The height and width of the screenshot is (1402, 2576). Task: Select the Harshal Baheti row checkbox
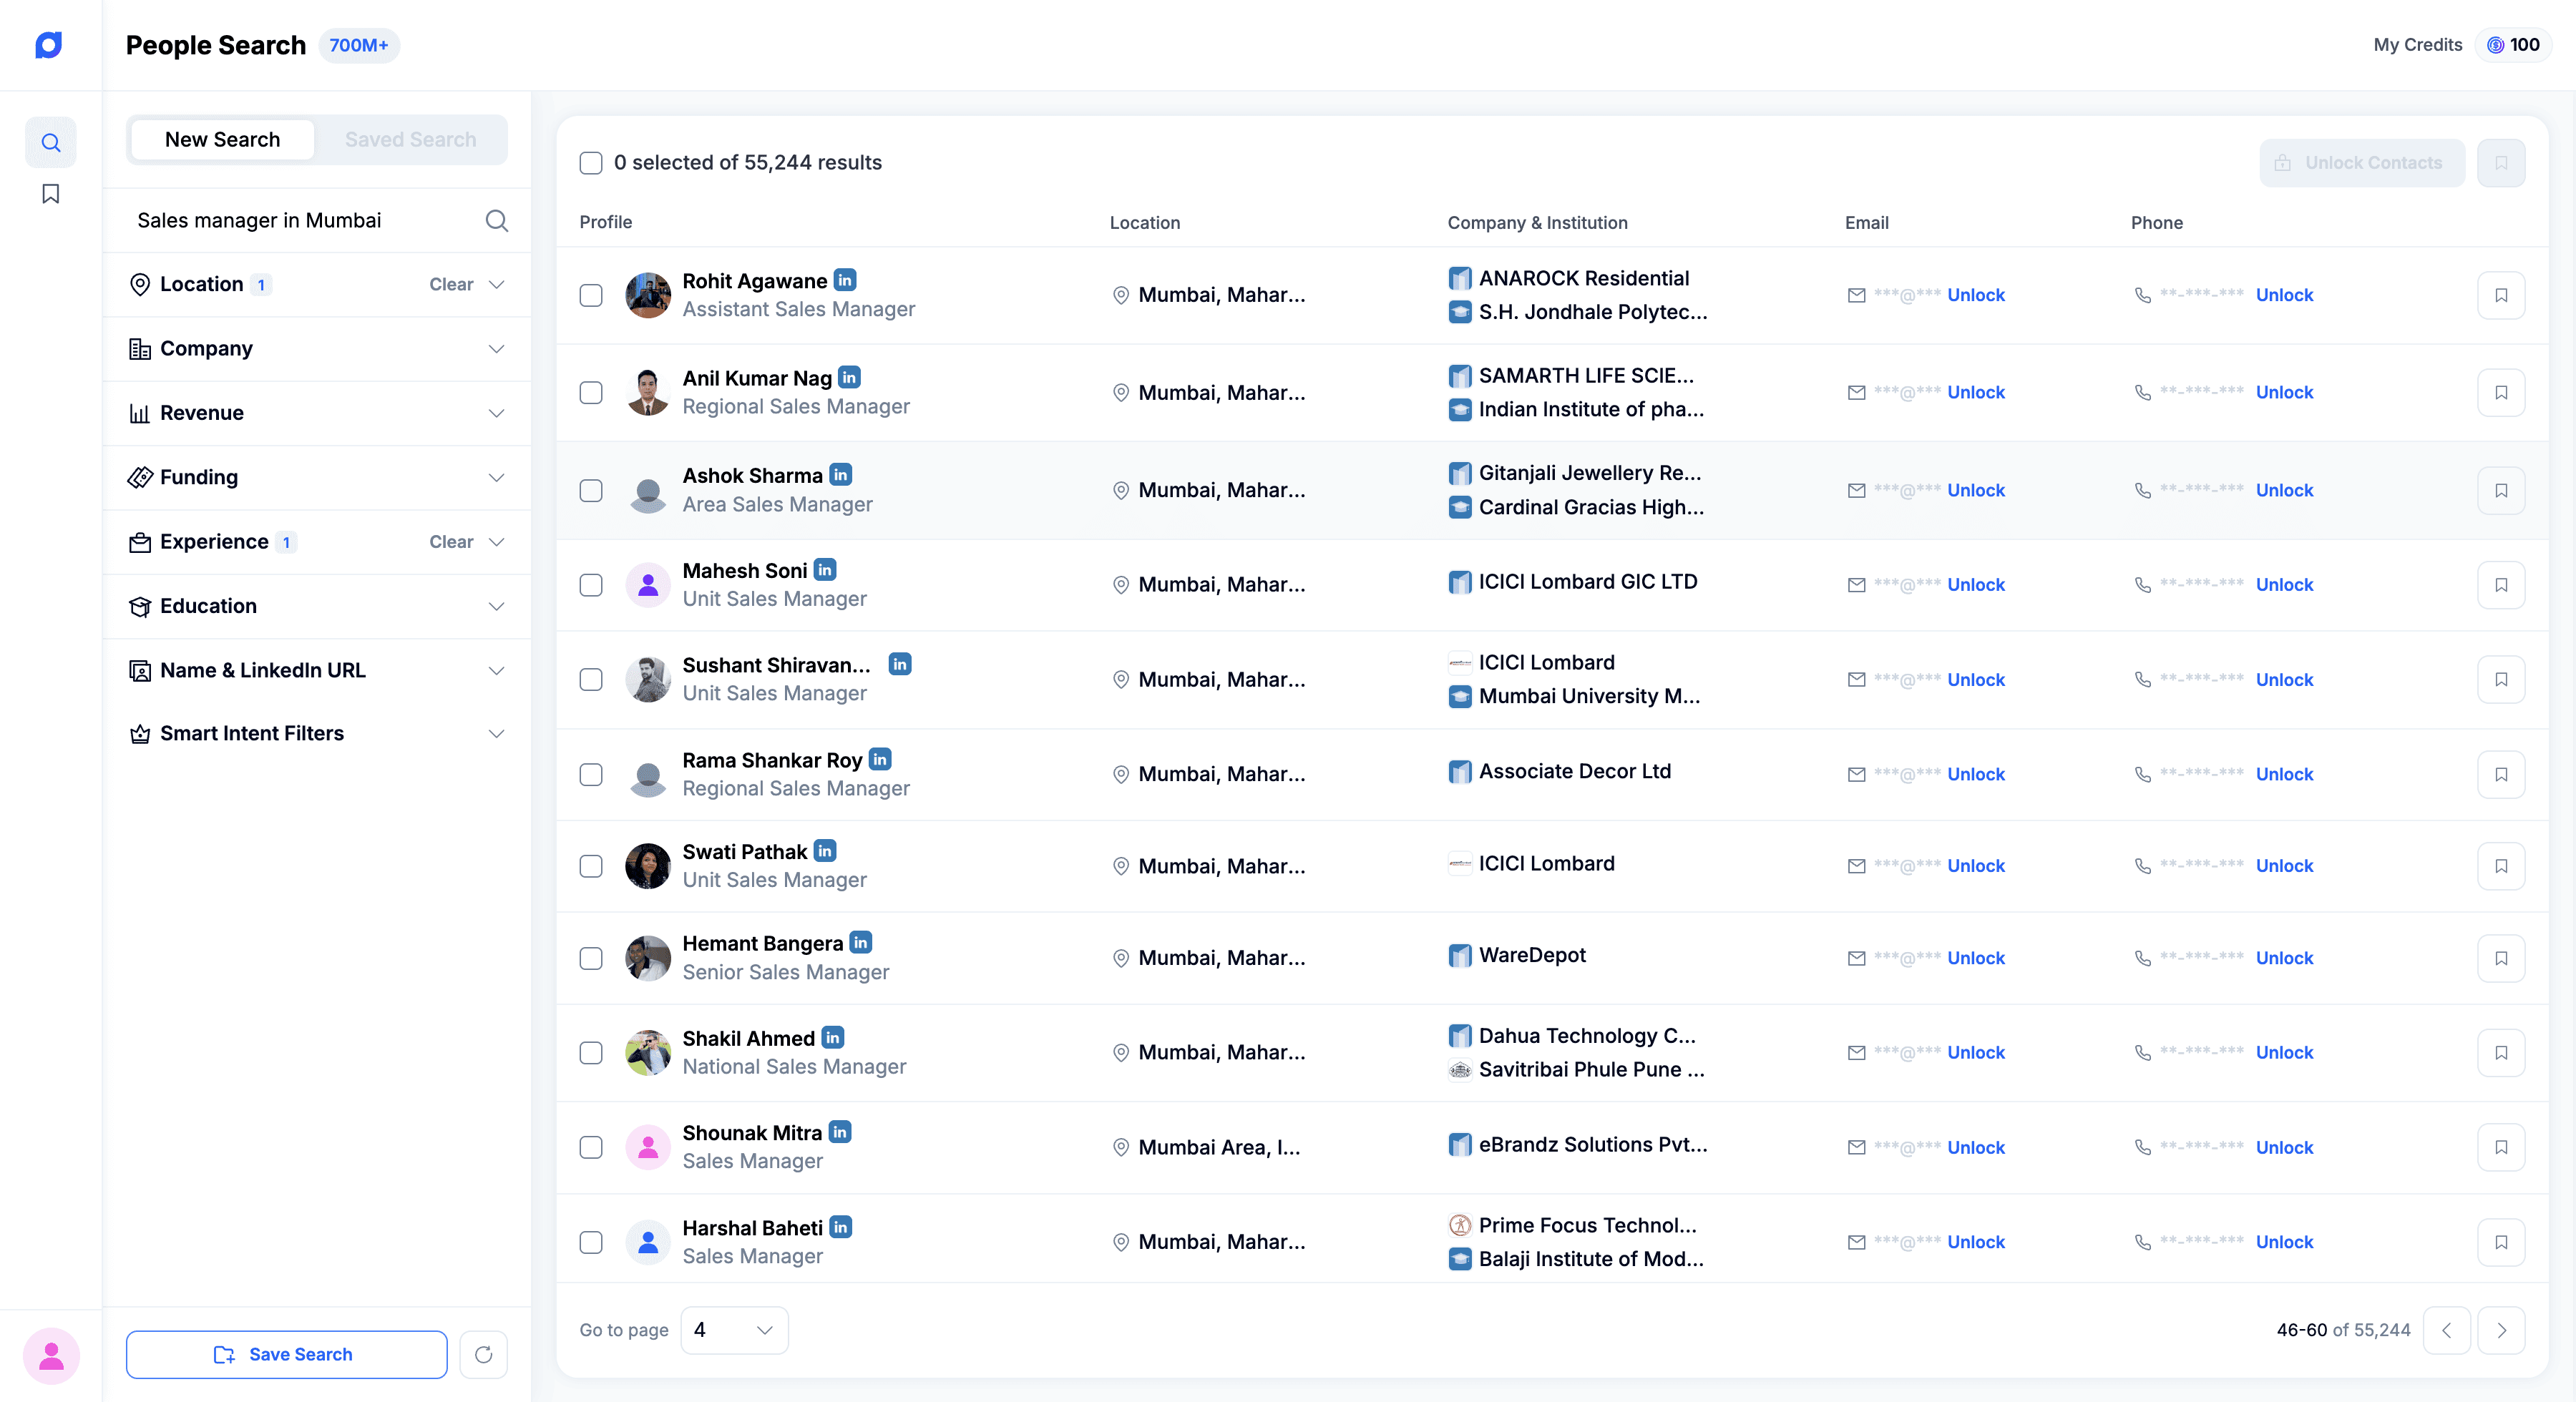pos(591,1242)
